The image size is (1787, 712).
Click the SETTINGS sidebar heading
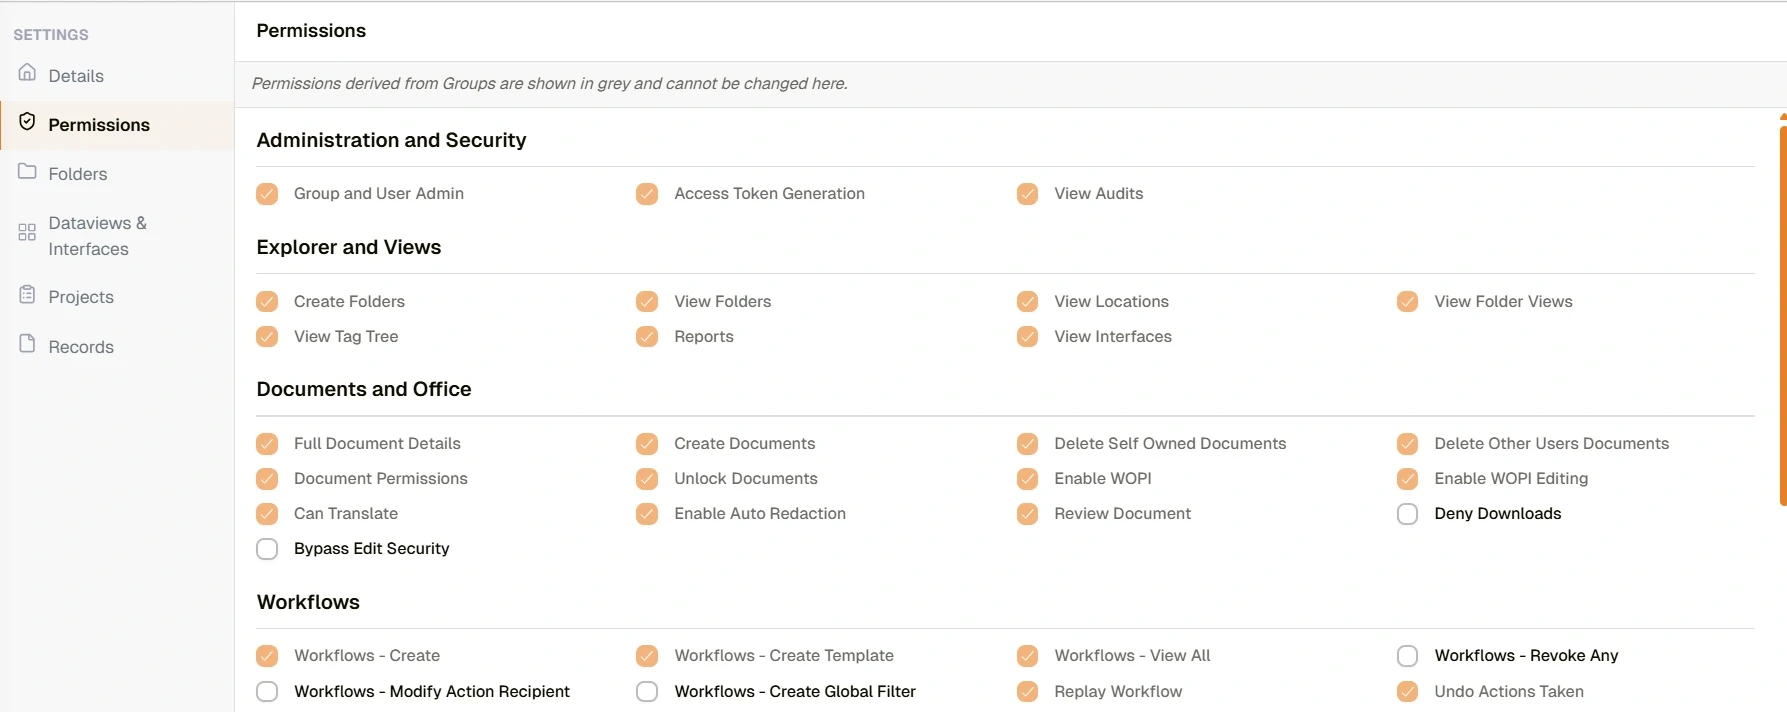click(x=51, y=35)
